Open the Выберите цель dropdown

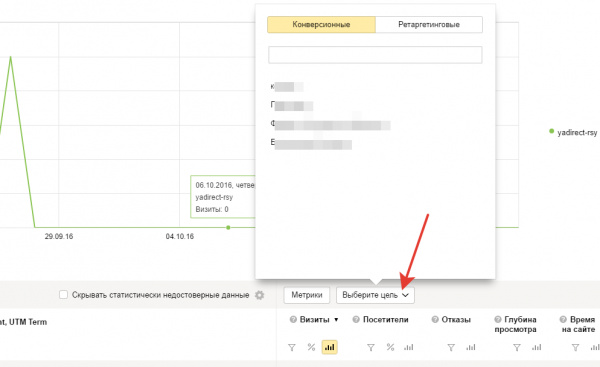pos(375,295)
